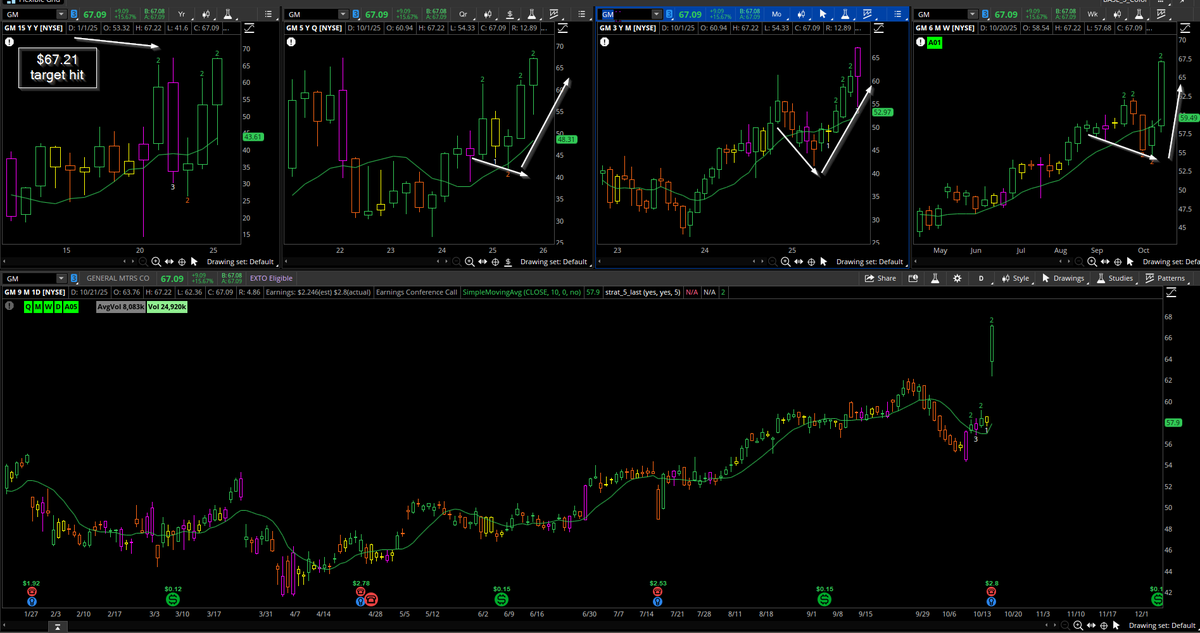Select pointer tool in GM monthly panel toolbar
This screenshot has height=633, width=1200.
pyautogui.click(x=823, y=14)
